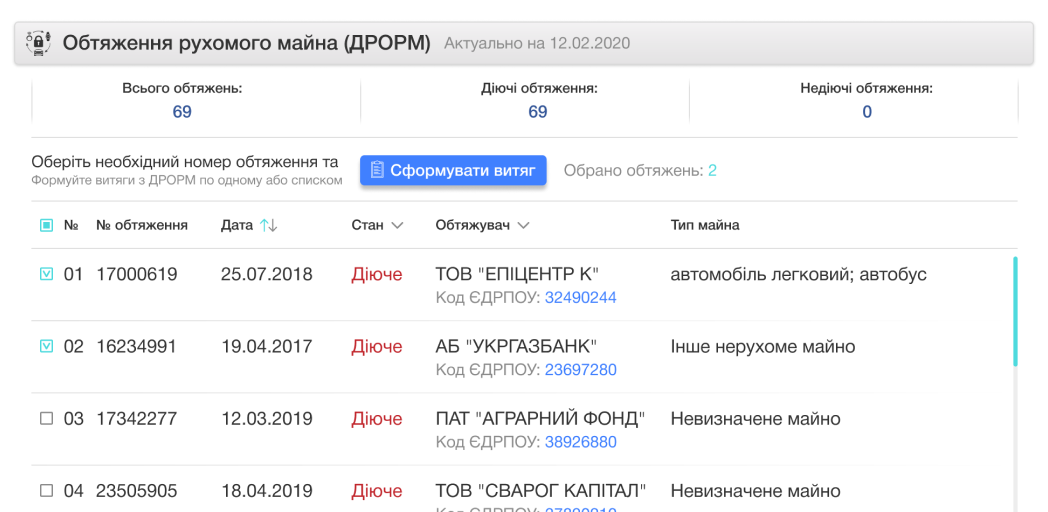Sort the table by Дата column
The image size is (1048, 512).
pyautogui.click(x=237, y=226)
